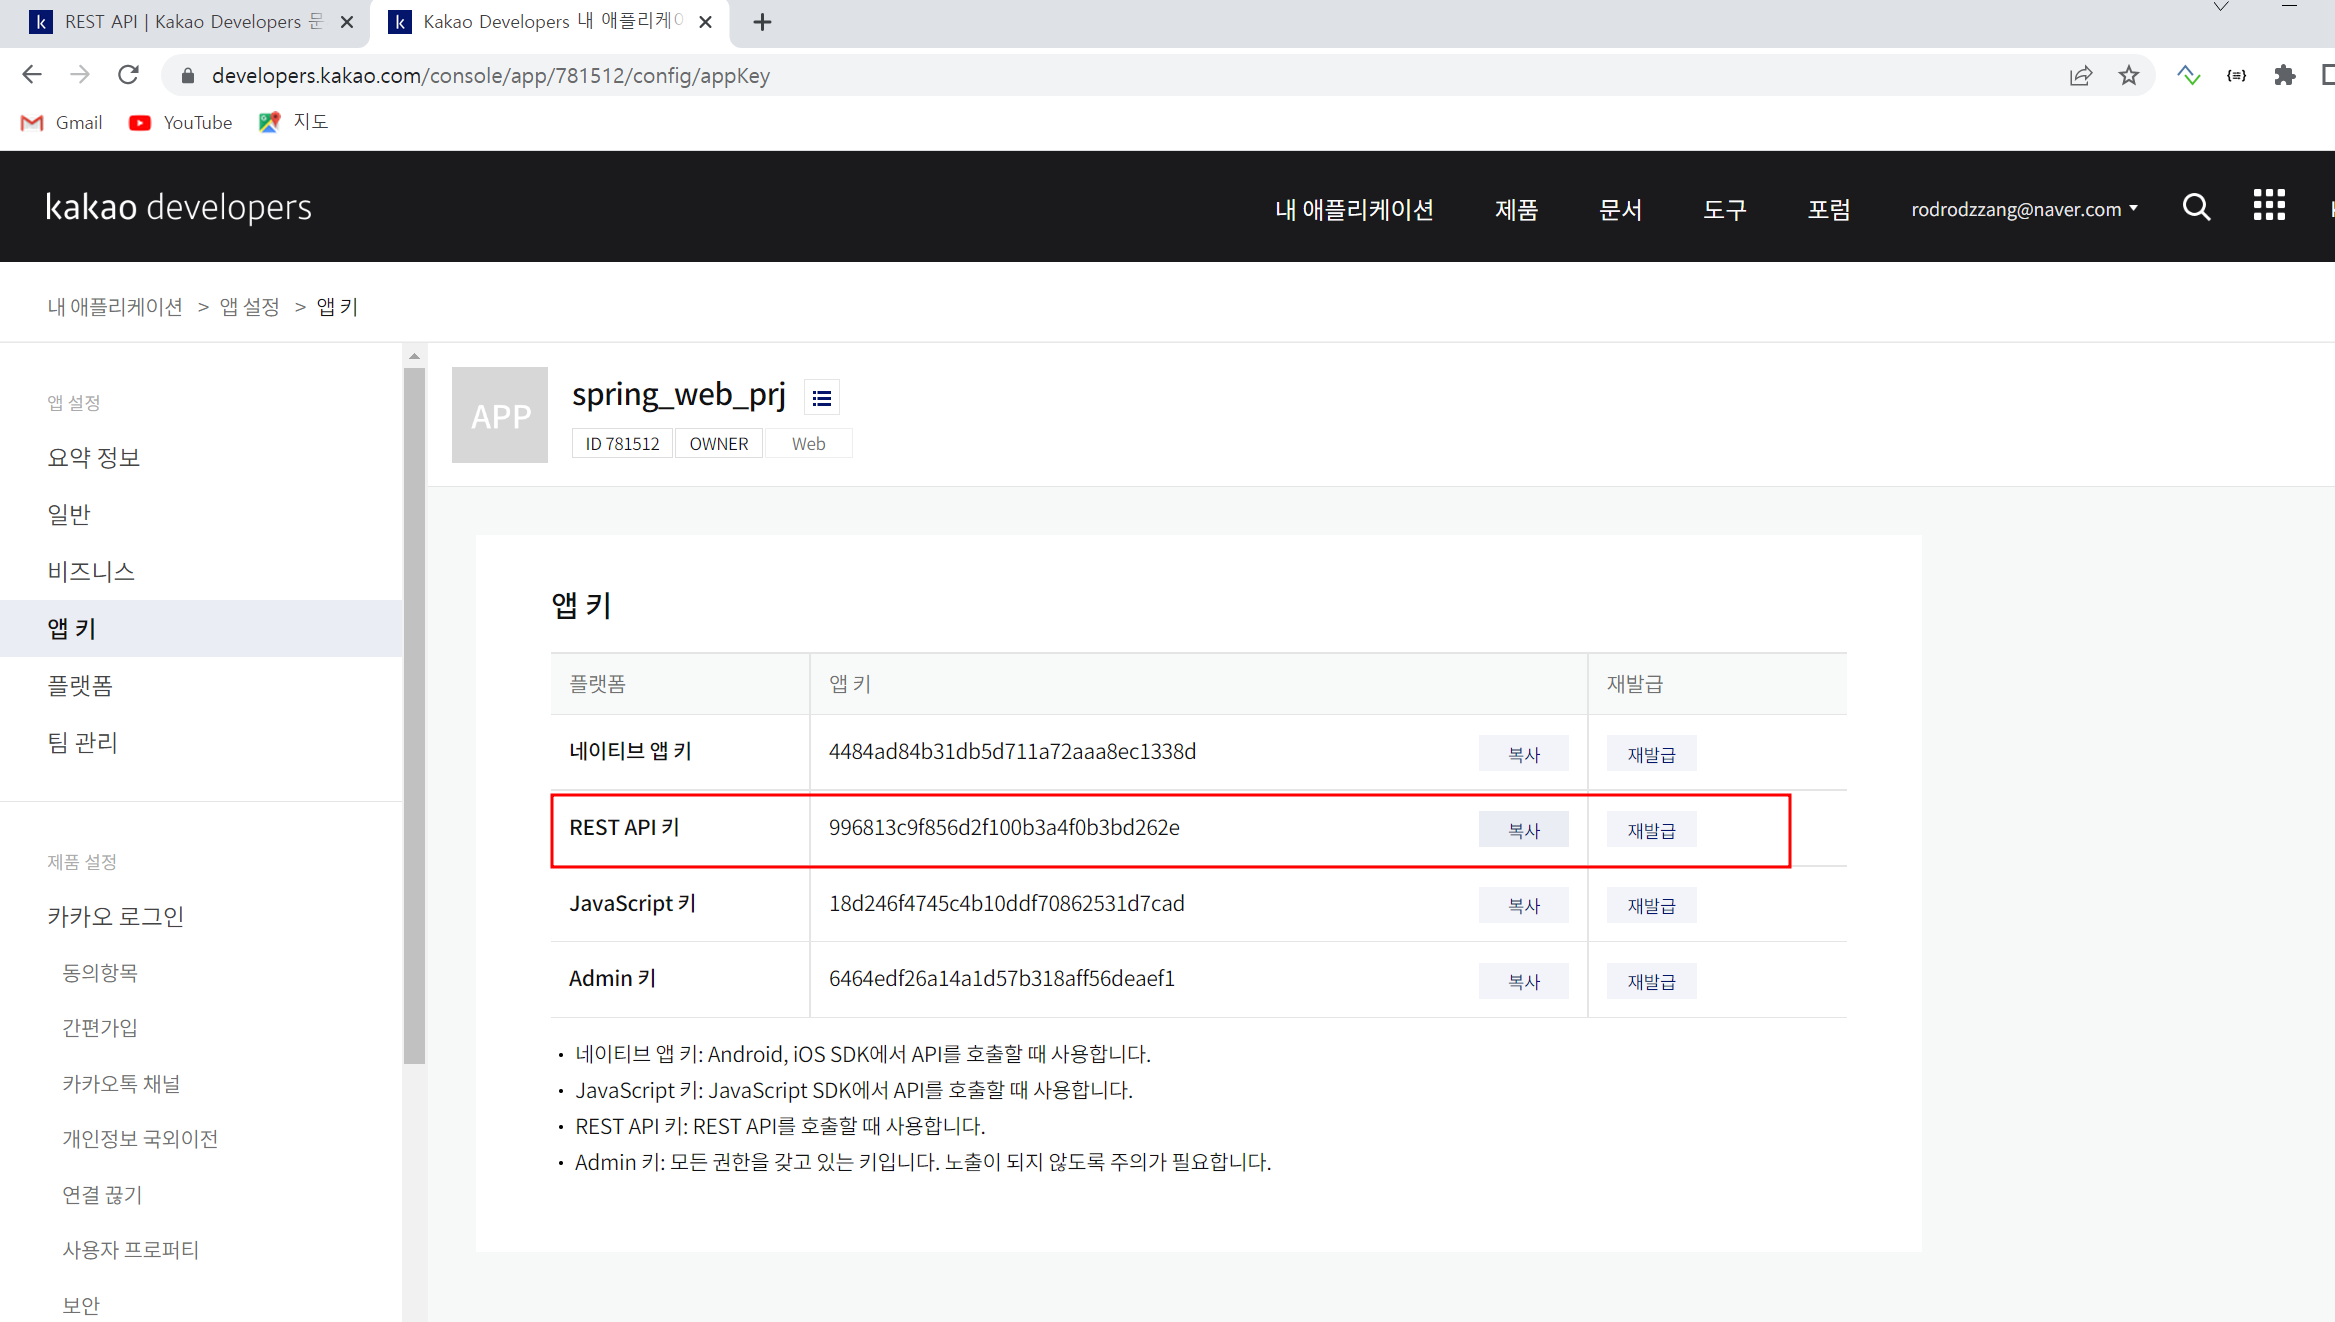Open 연결 끊기 in sidebar
The width and height of the screenshot is (2335, 1322).
click(x=102, y=1195)
